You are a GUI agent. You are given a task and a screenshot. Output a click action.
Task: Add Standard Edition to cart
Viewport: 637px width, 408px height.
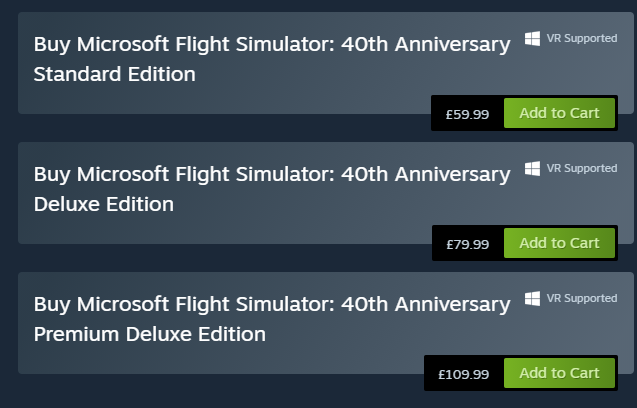(559, 113)
